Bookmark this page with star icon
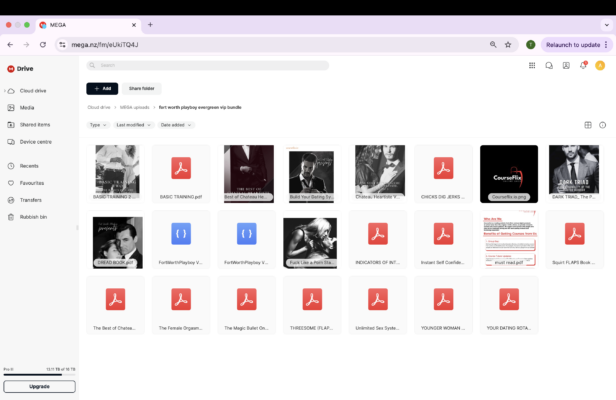 tap(508, 45)
